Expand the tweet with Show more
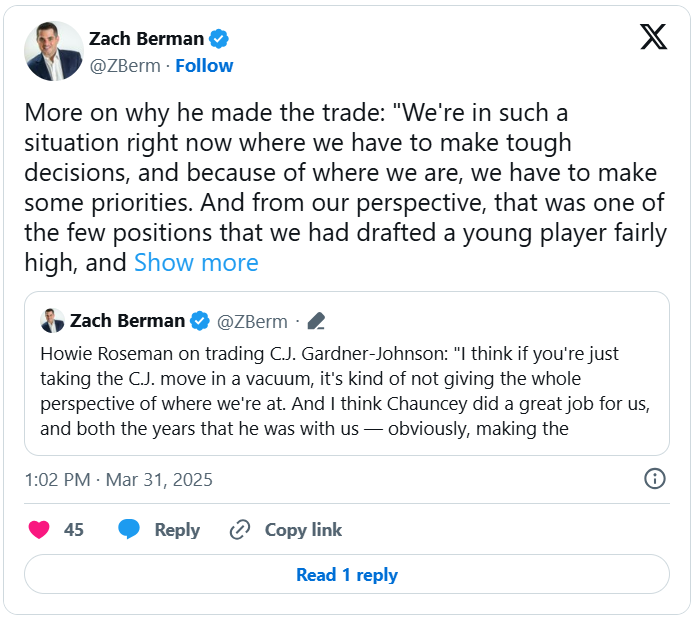 click(x=196, y=263)
